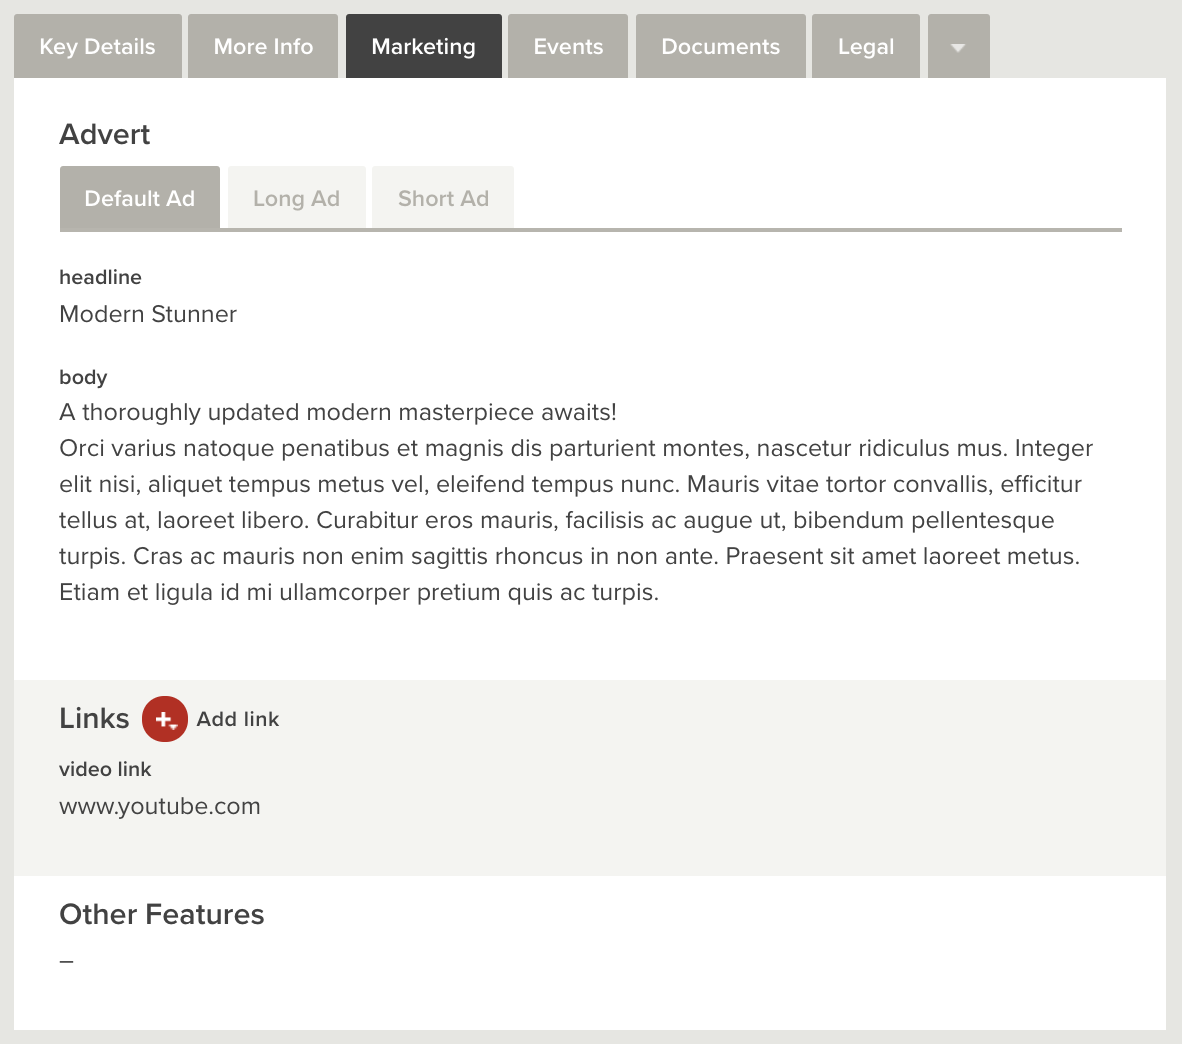Click the headline field label
This screenshot has width=1182, height=1044.
[100, 277]
